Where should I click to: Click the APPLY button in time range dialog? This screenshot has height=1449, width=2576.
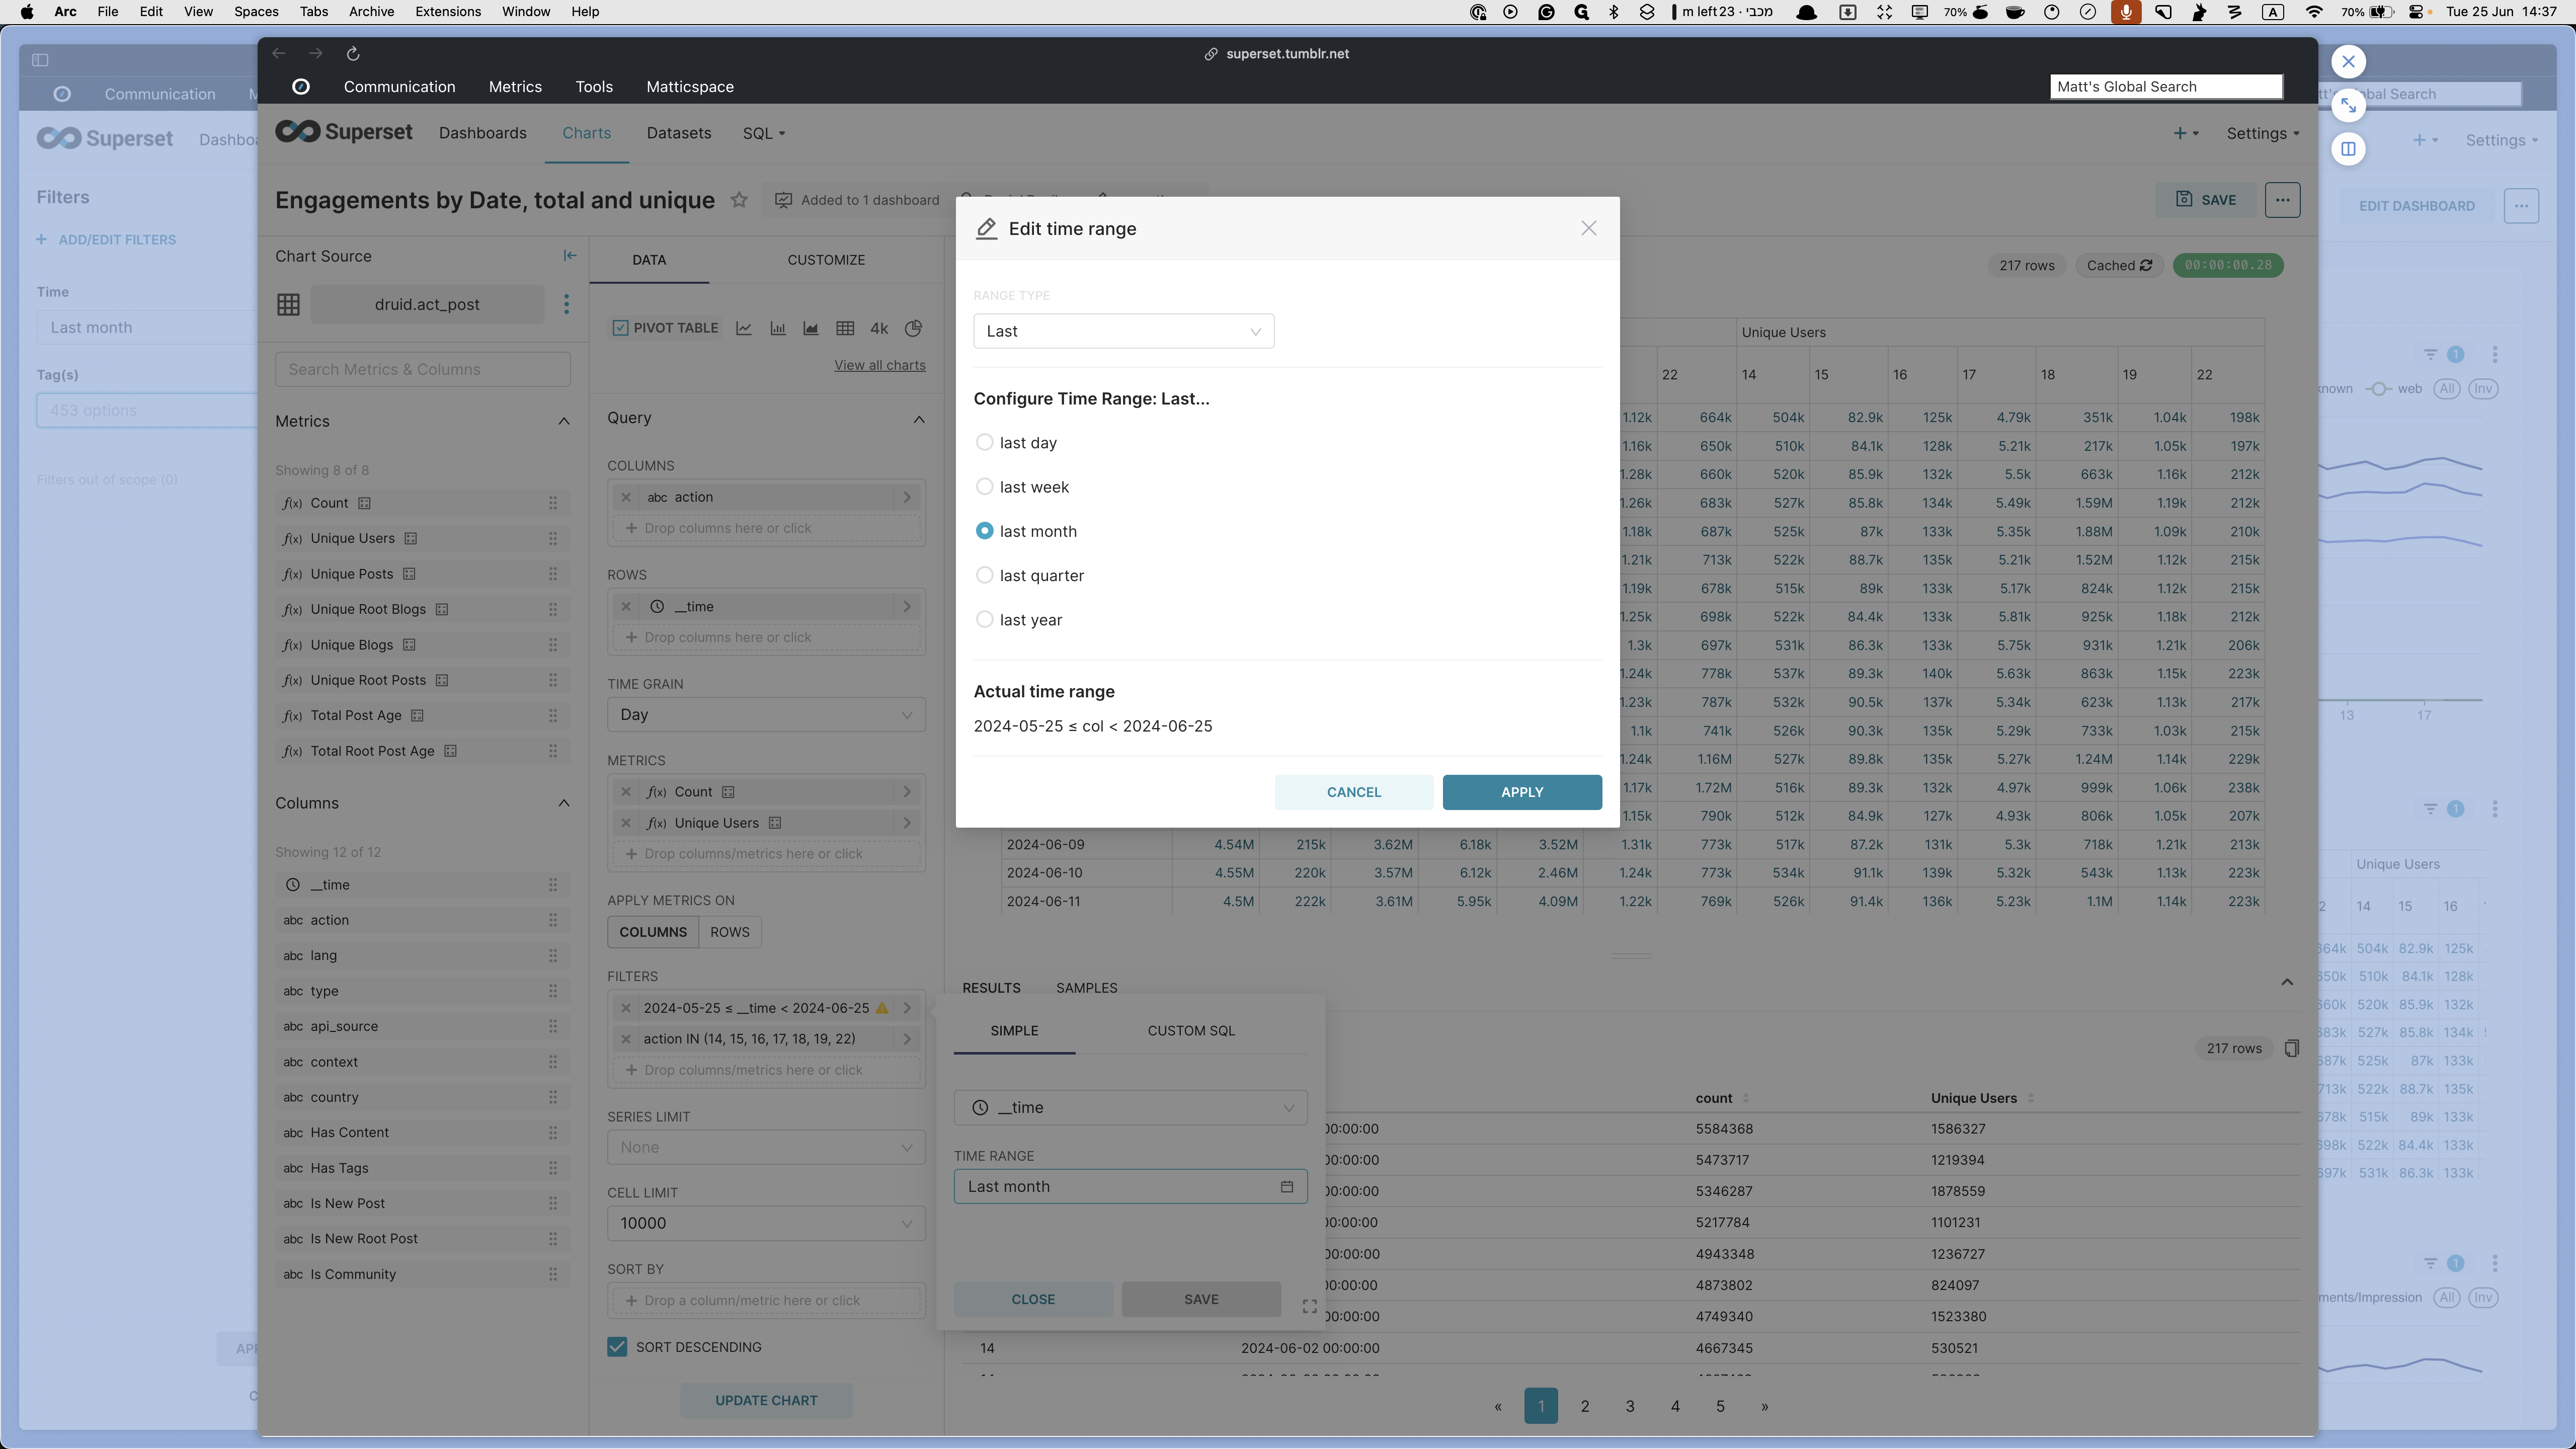[x=1521, y=791]
